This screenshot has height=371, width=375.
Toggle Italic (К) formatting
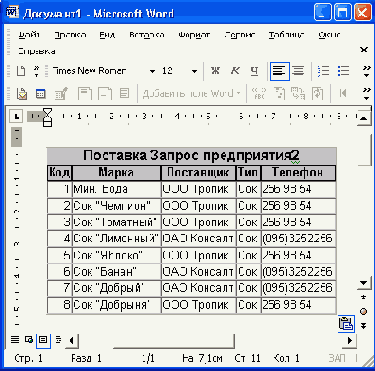point(235,71)
